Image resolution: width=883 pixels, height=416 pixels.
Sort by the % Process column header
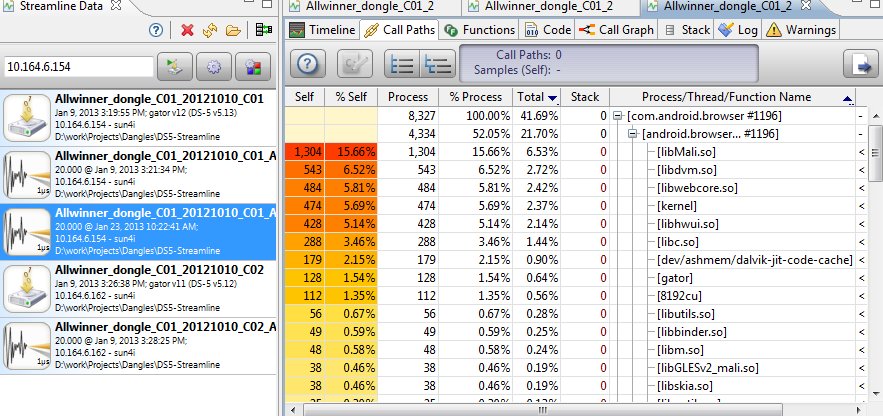point(475,97)
